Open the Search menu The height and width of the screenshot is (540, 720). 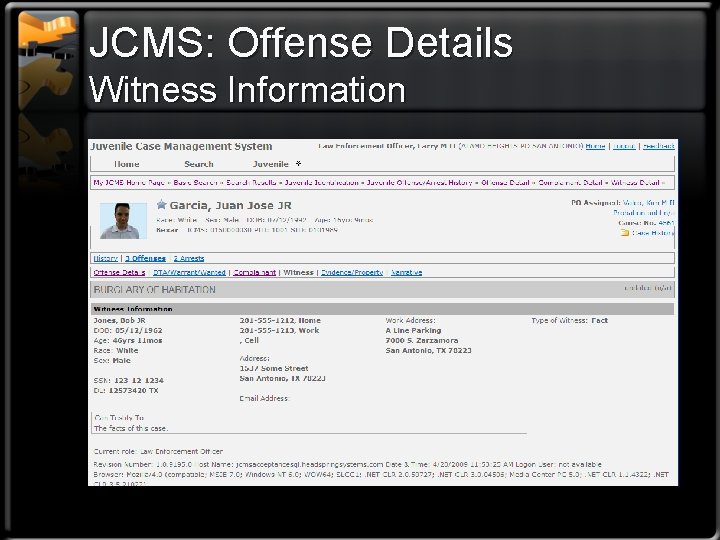click(199, 164)
